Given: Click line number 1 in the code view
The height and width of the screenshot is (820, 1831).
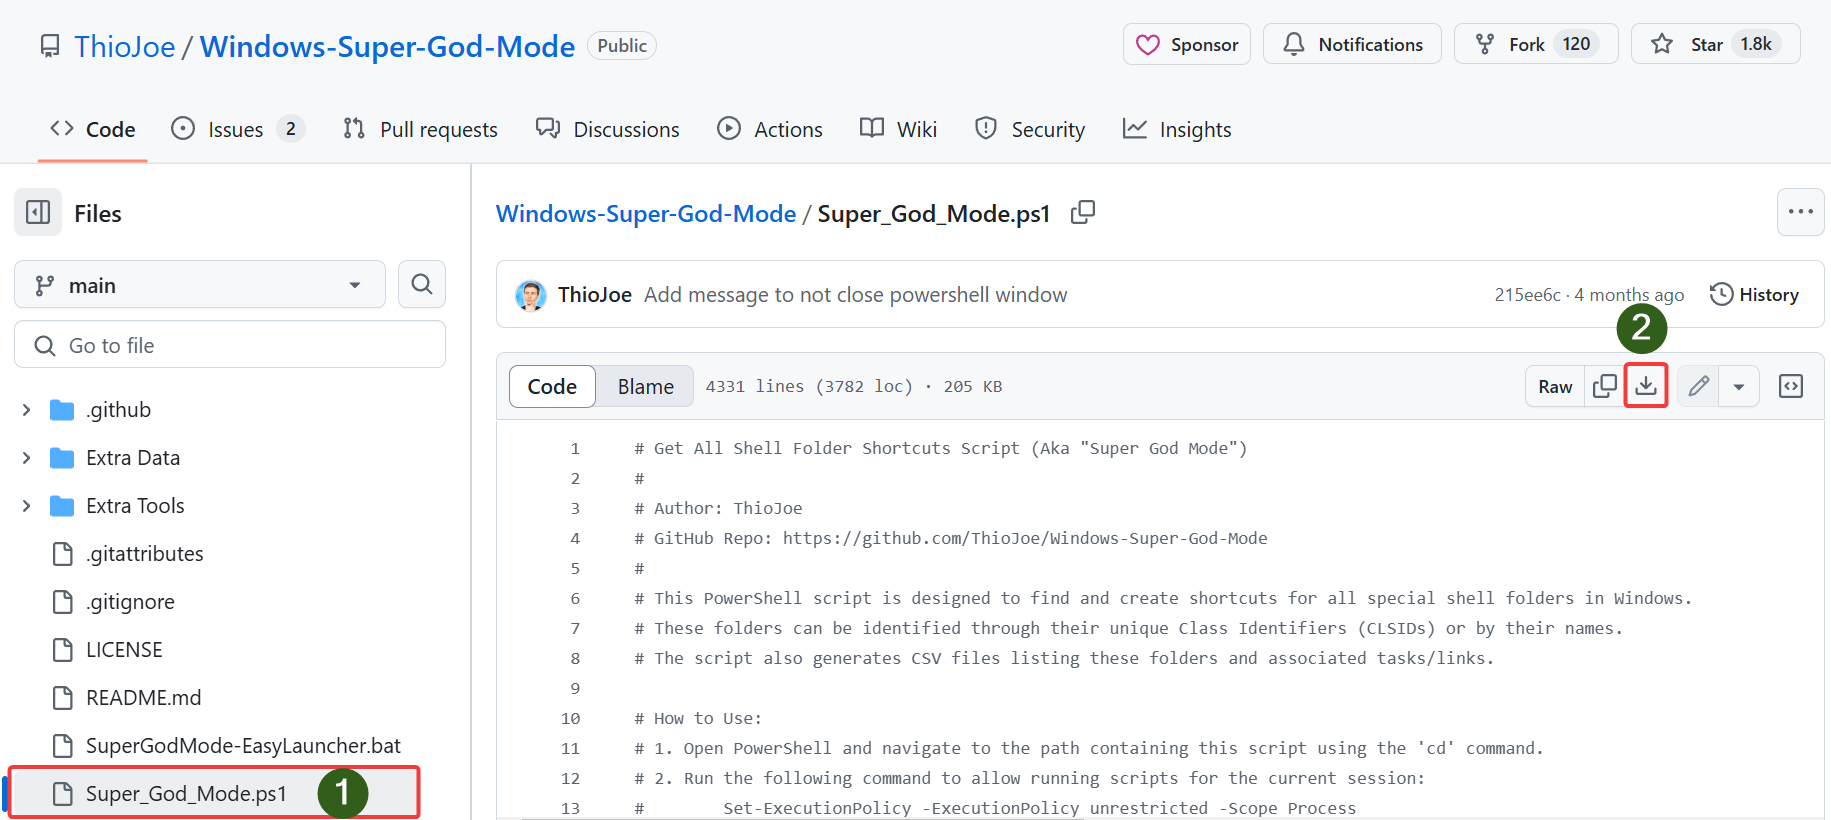Looking at the screenshot, I should [x=575, y=448].
